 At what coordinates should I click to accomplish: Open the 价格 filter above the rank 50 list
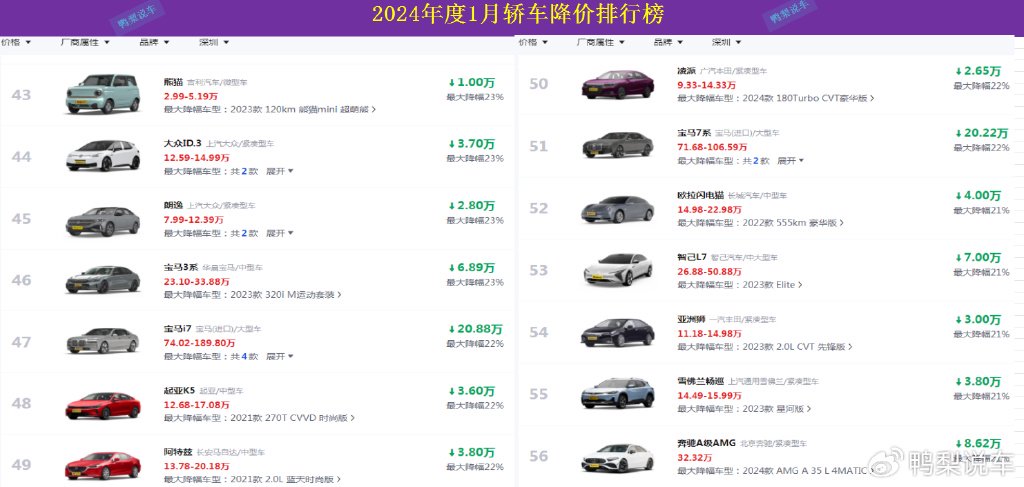[x=533, y=42]
